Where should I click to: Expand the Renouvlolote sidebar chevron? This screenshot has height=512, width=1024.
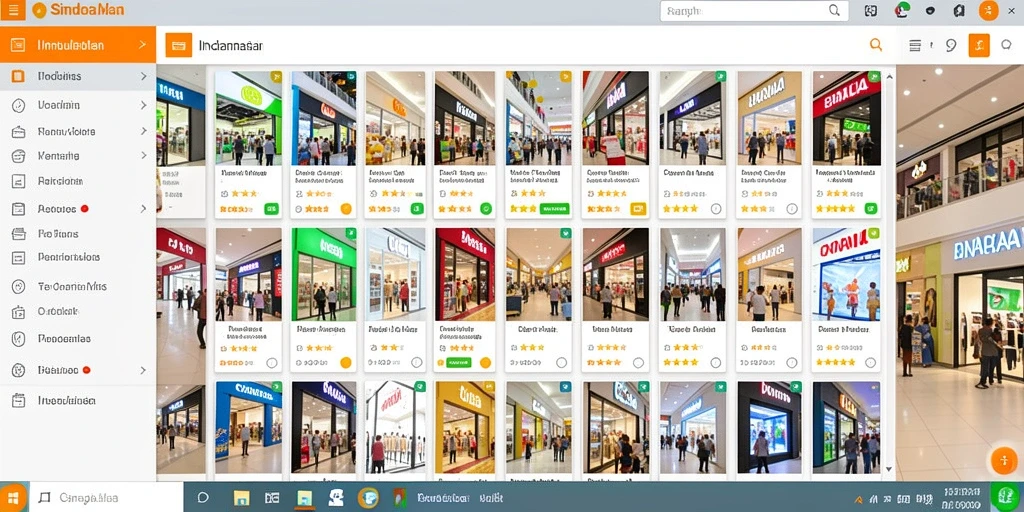coord(143,131)
